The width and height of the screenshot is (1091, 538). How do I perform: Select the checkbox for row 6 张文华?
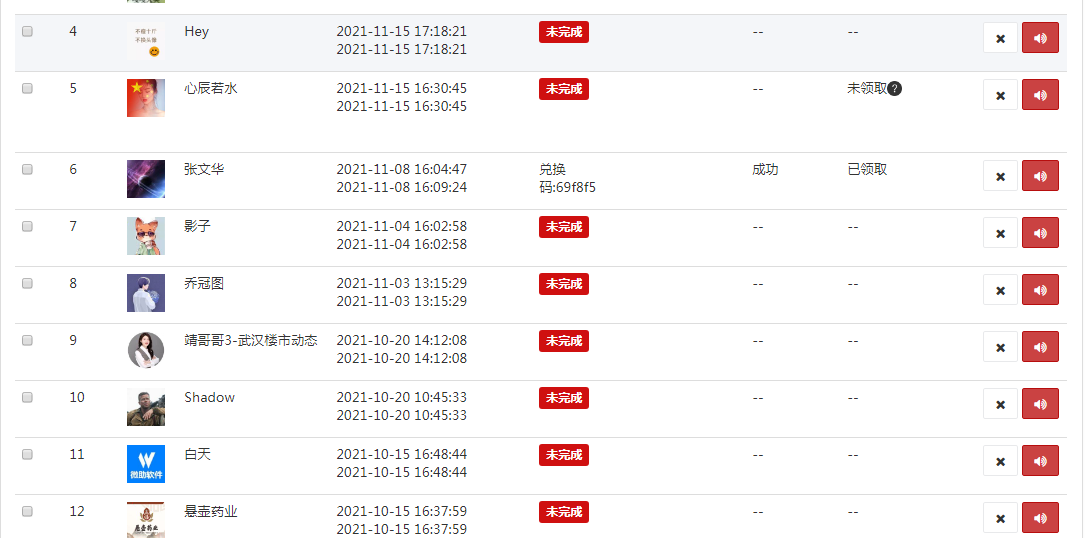click(x=27, y=169)
